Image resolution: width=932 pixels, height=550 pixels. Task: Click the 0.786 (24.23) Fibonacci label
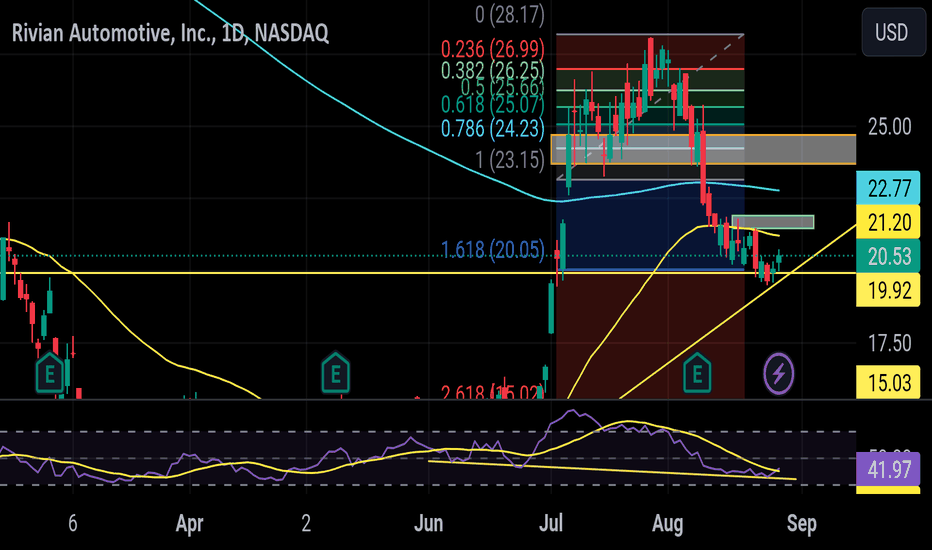pos(492,128)
